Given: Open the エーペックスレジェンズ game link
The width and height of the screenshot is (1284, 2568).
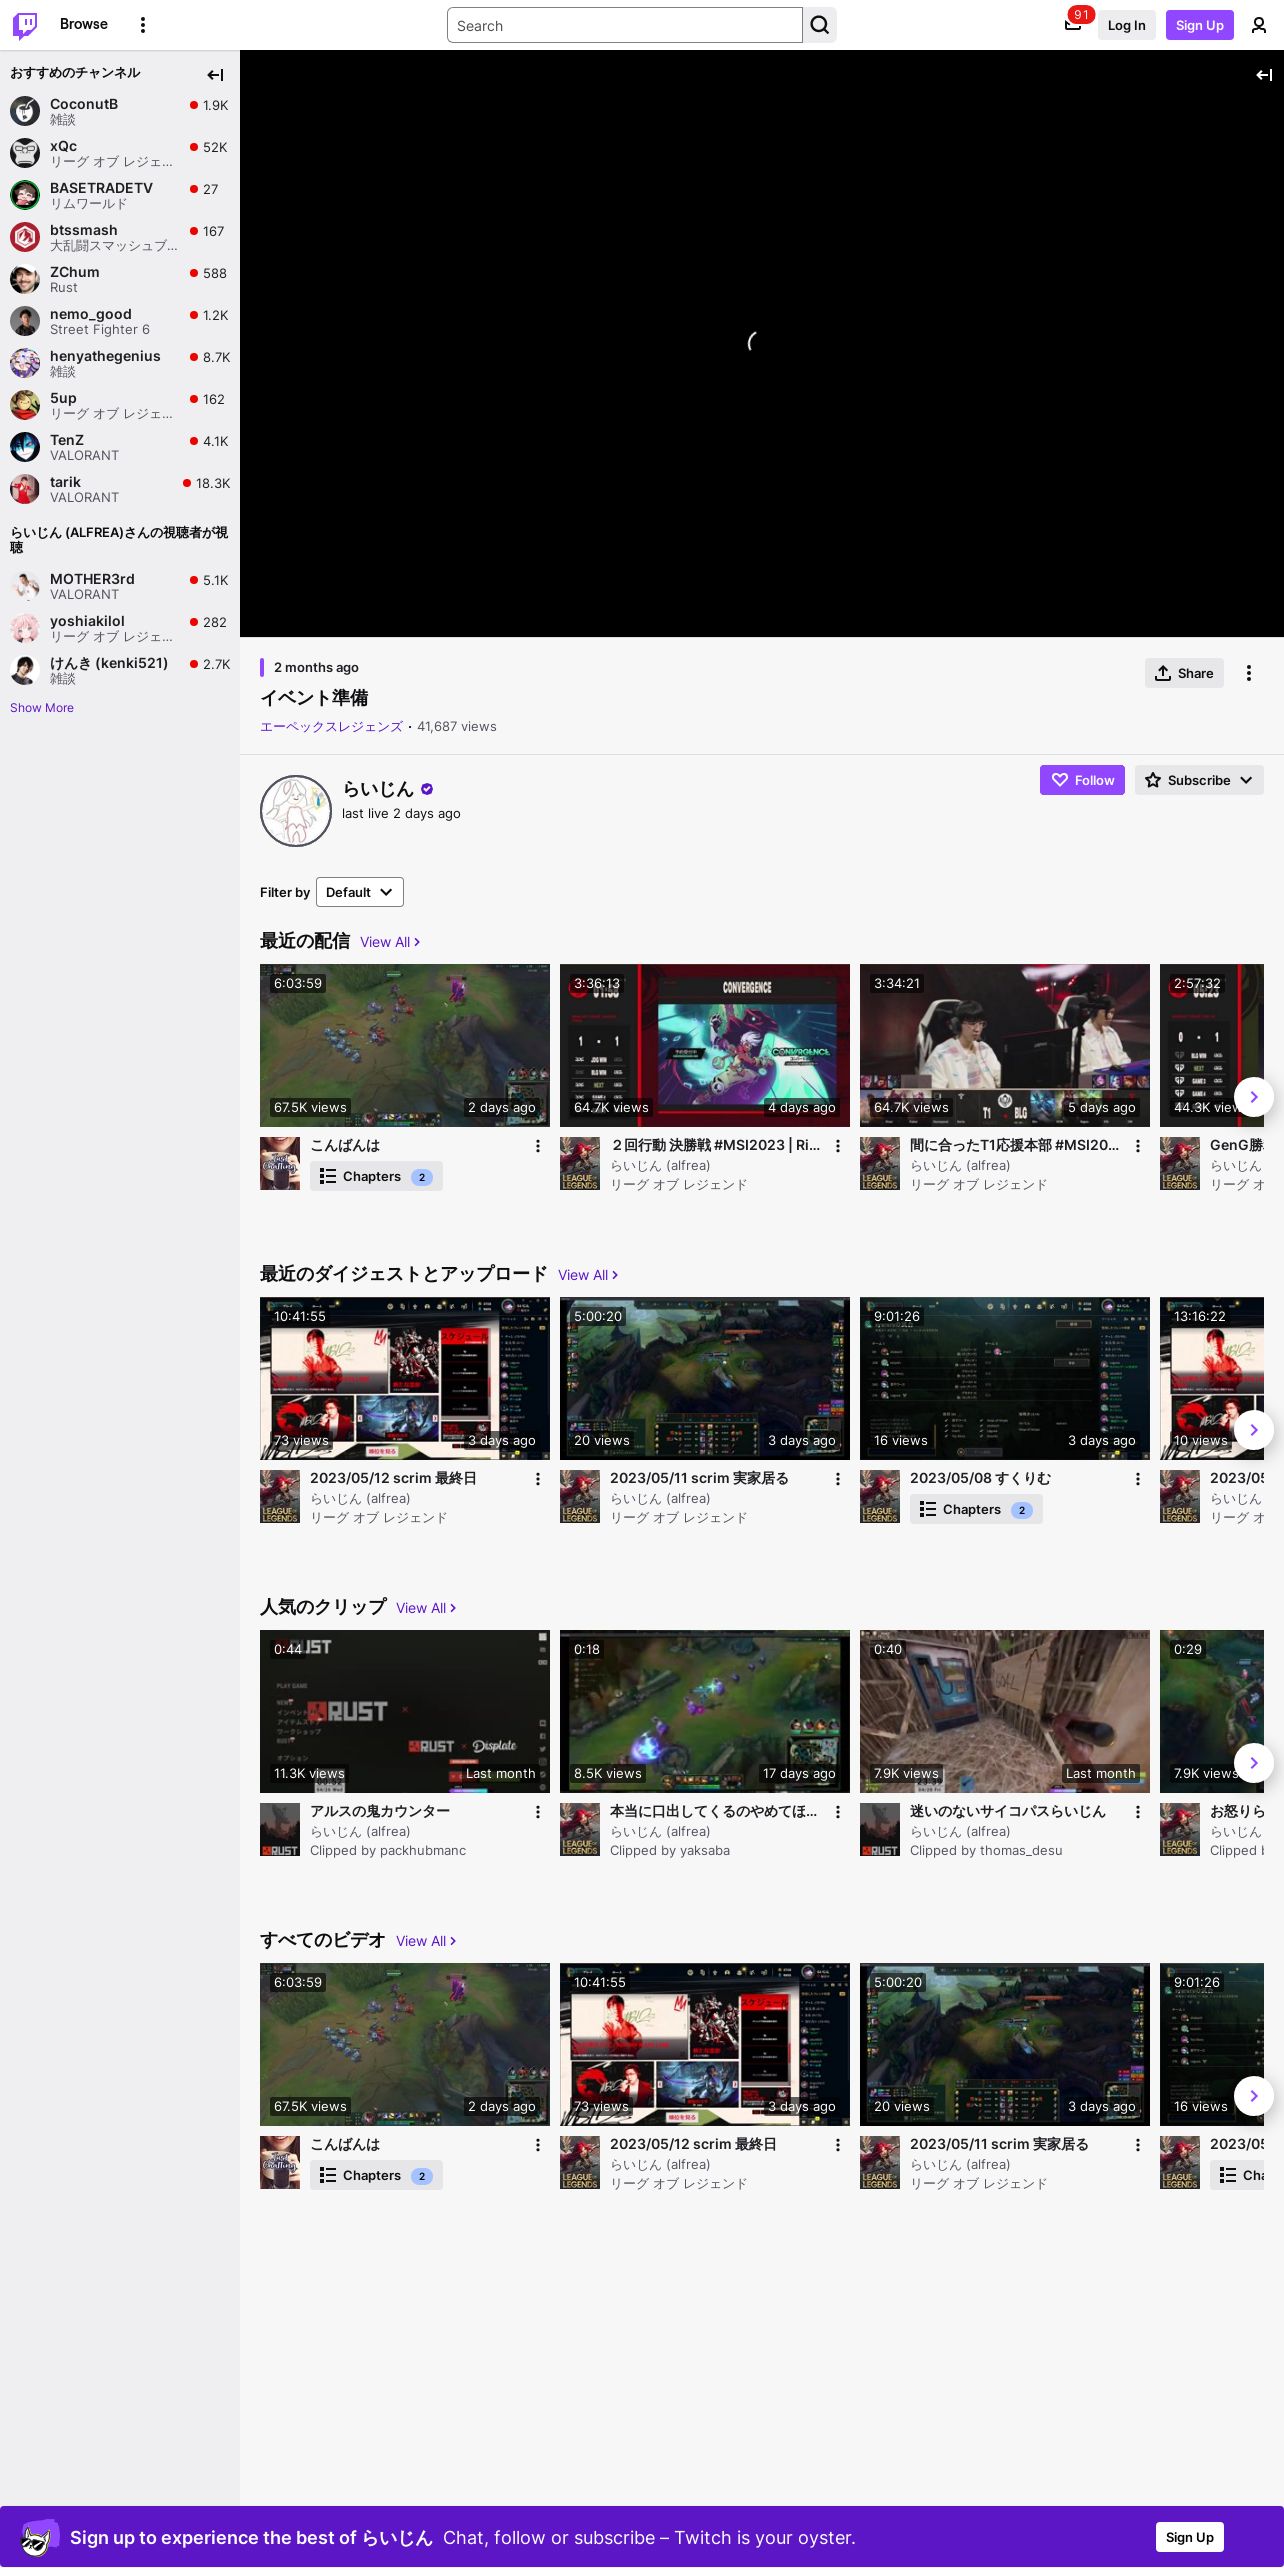Looking at the screenshot, I should pos(332,727).
